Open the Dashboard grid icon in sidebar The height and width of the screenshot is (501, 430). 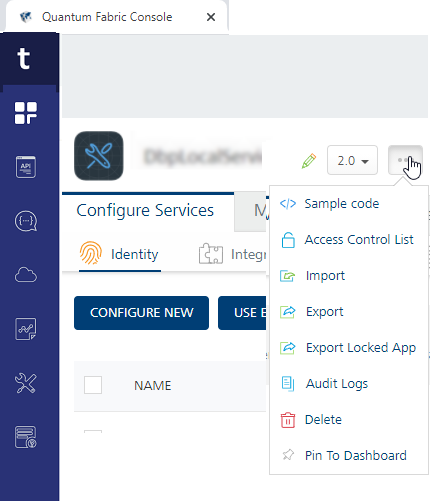[26, 113]
